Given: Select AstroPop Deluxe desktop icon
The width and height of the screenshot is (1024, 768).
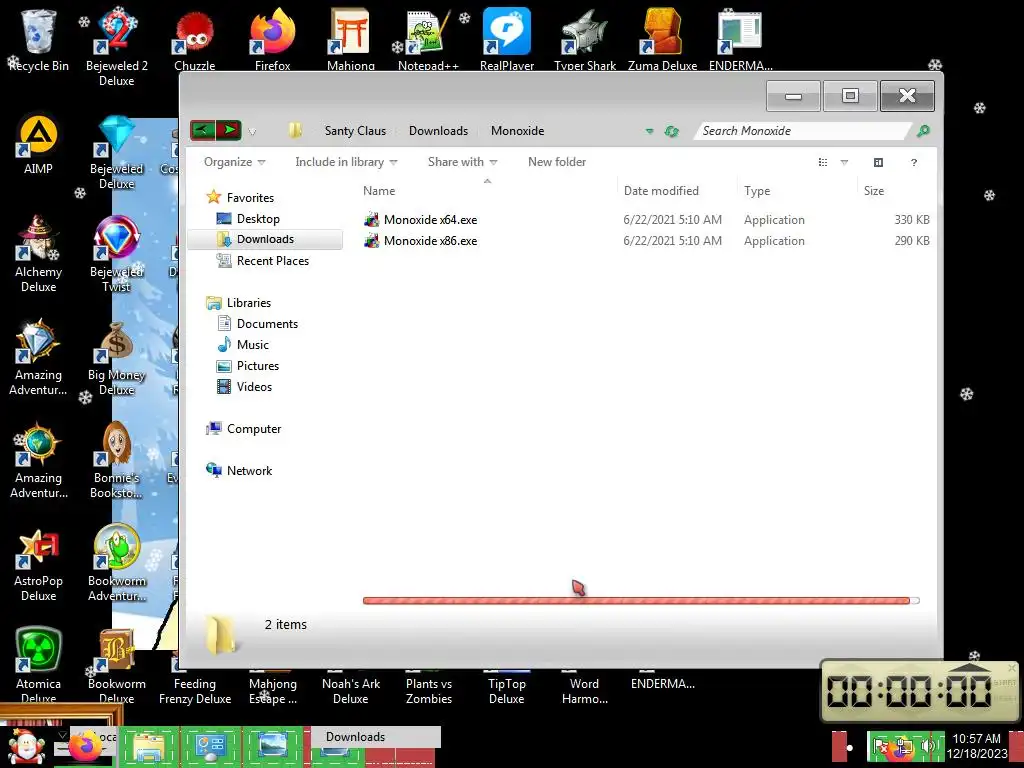Looking at the screenshot, I should (x=39, y=565).
